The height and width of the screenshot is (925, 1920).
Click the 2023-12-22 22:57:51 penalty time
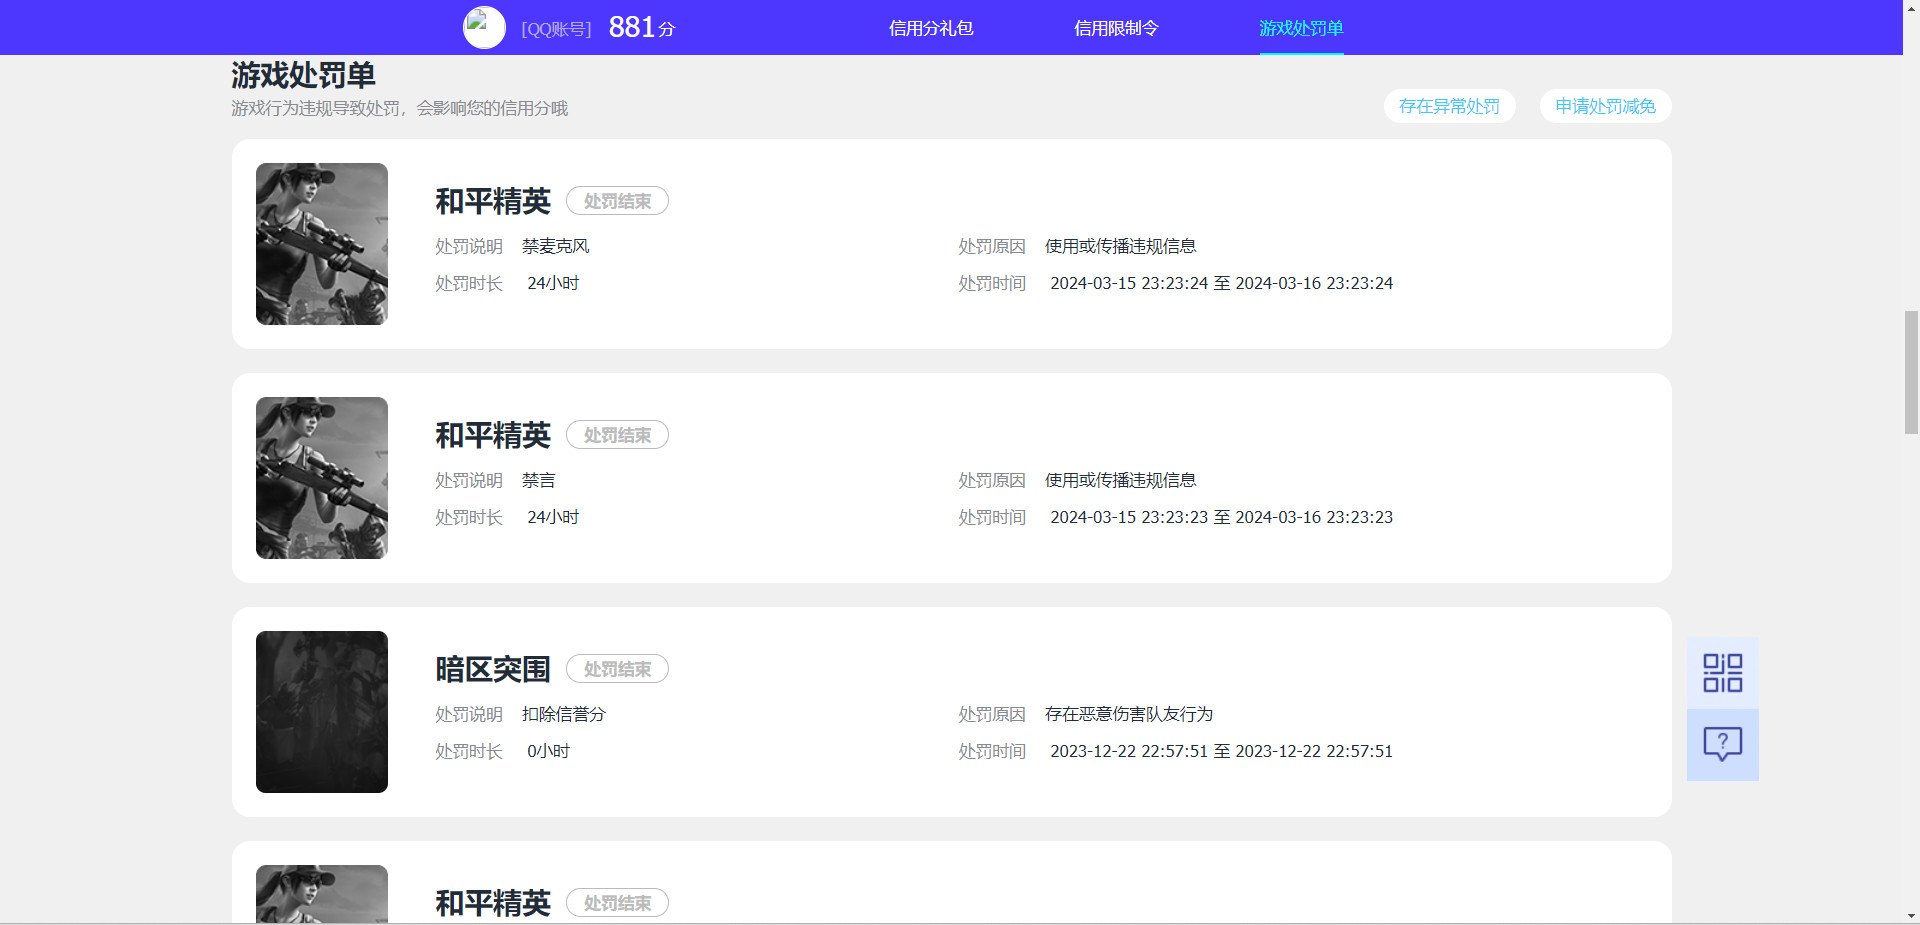pos(1222,751)
